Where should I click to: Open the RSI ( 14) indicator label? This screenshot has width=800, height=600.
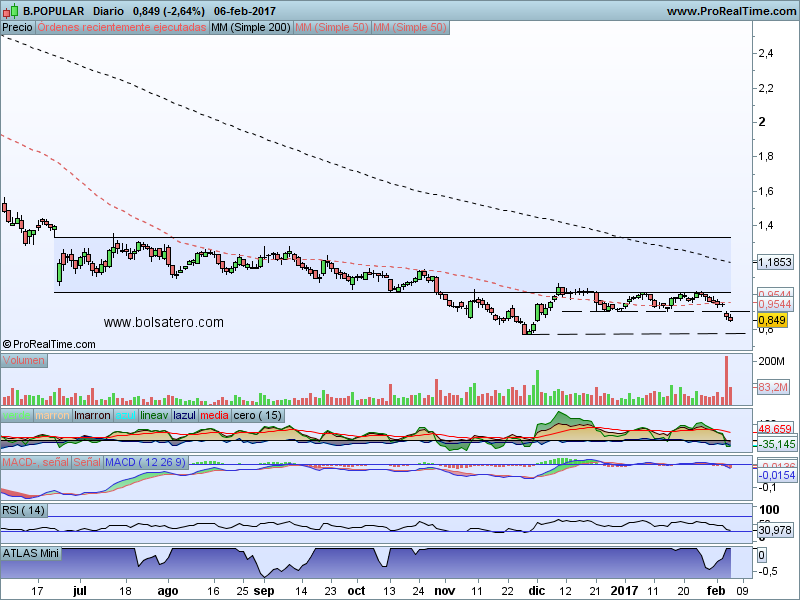click(23, 510)
